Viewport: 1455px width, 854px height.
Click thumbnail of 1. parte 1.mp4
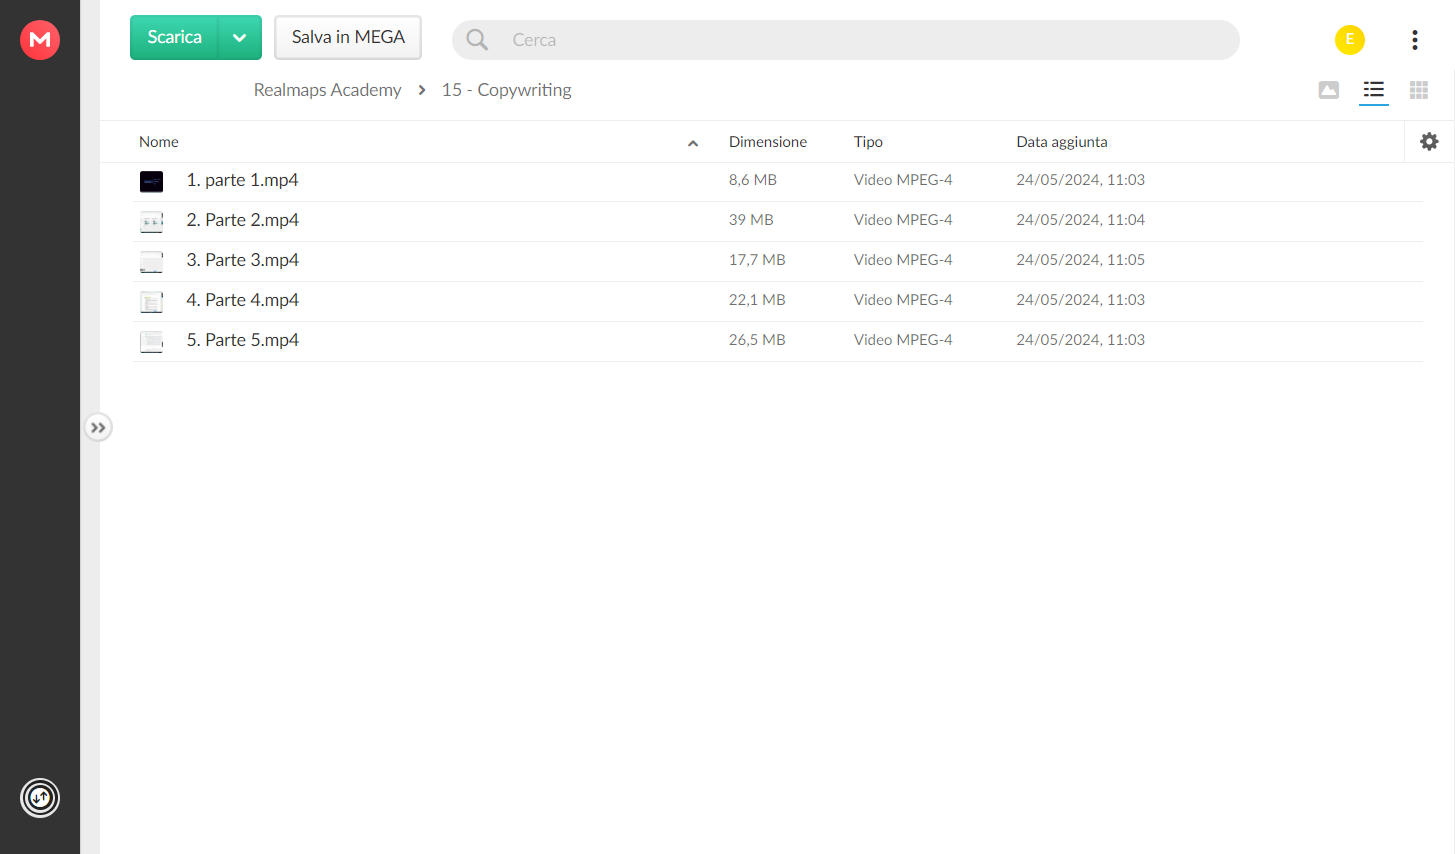tap(151, 181)
